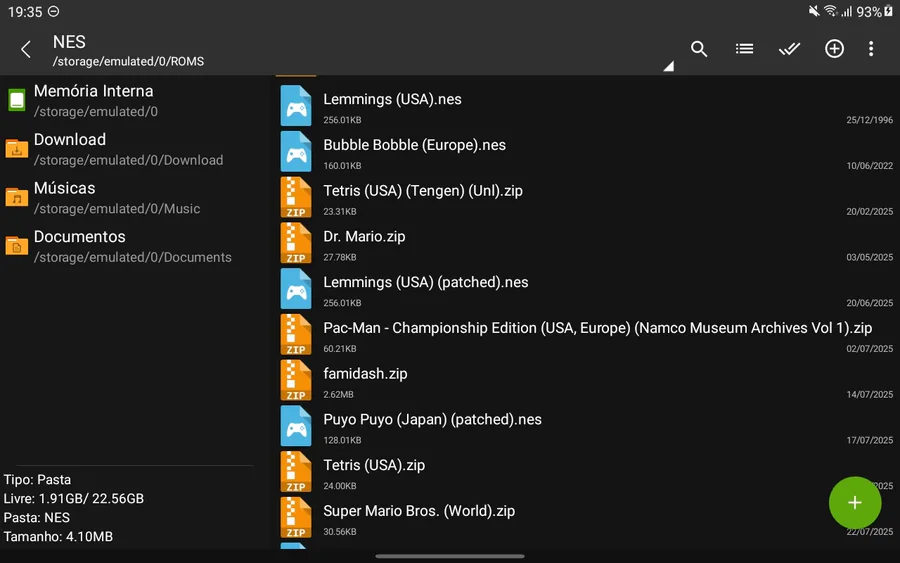Open the three-dot overflow menu
The image size is (900, 563).
tap(871, 49)
